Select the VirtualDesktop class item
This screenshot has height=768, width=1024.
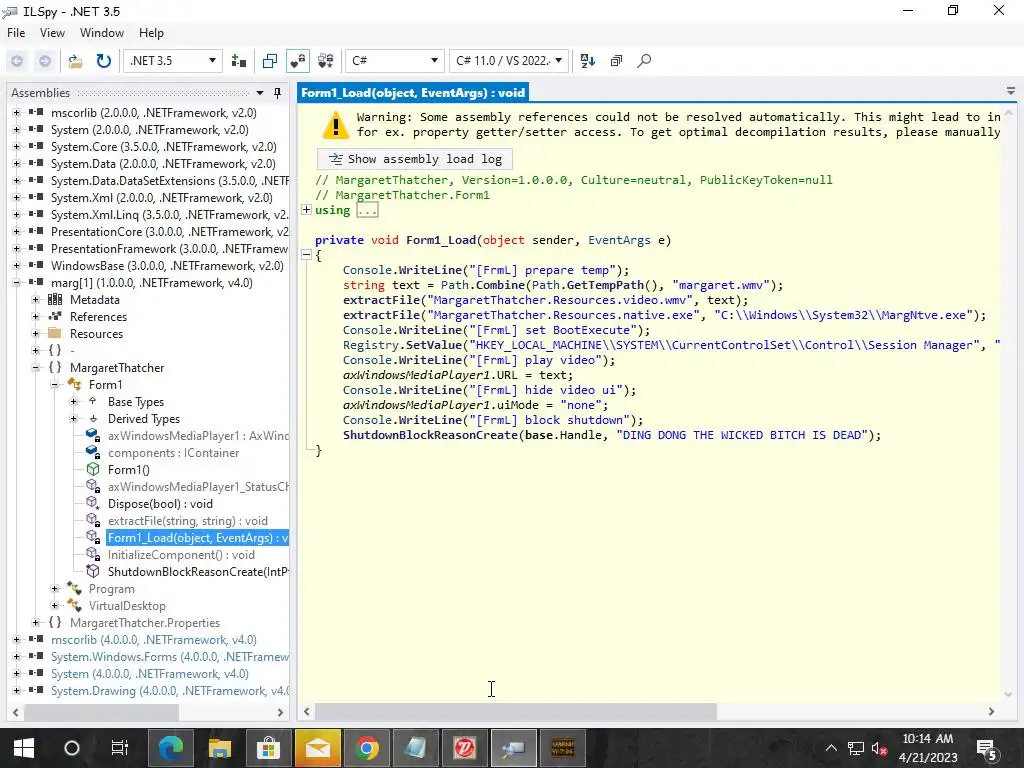(x=127, y=605)
